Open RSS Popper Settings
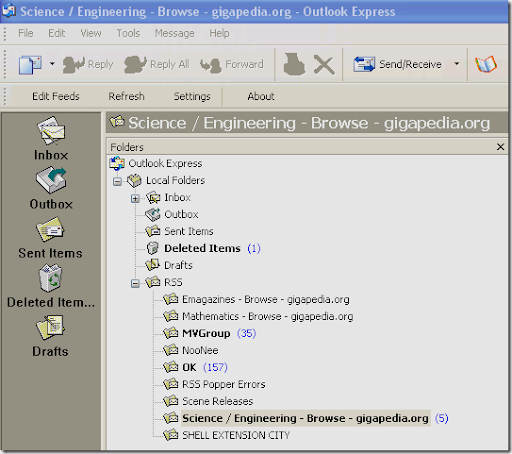Image resolution: width=512 pixels, height=454 pixels. tap(192, 97)
